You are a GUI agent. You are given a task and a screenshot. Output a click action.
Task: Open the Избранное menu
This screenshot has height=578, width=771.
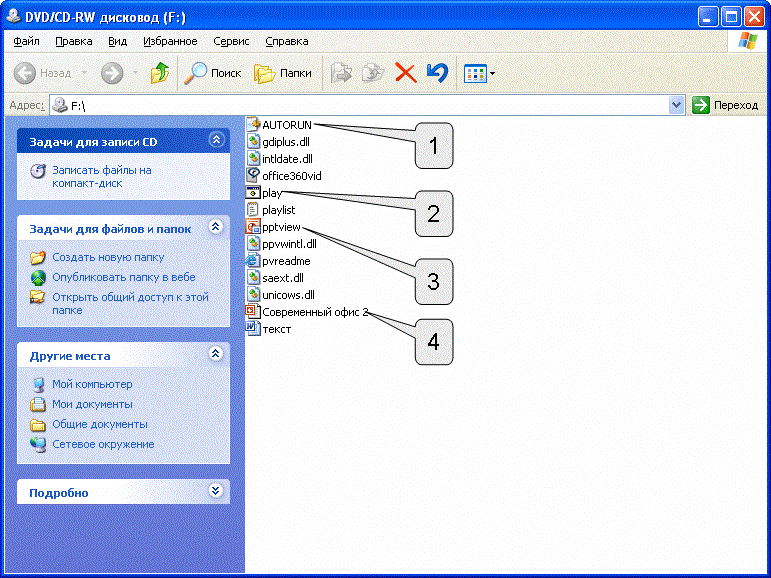pyautogui.click(x=170, y=41)
